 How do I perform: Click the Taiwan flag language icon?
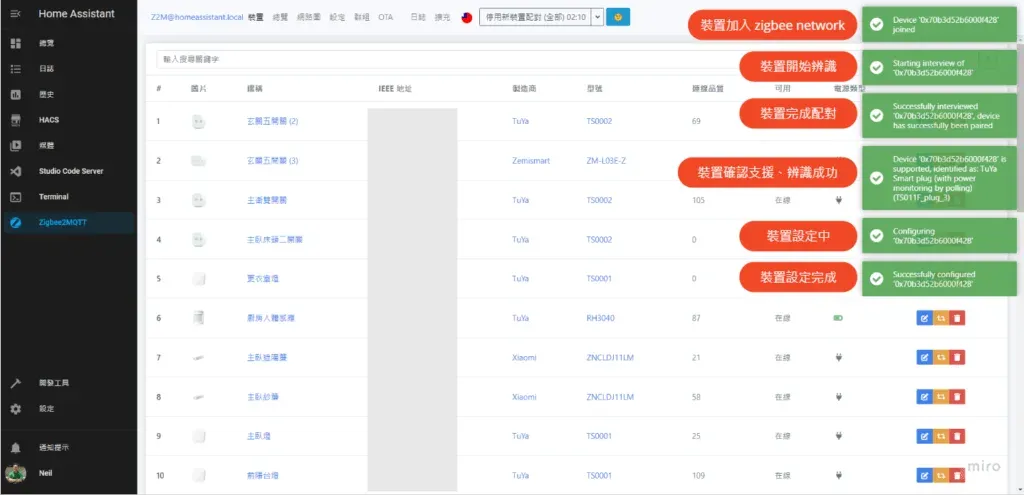click(x=466, y=18)
